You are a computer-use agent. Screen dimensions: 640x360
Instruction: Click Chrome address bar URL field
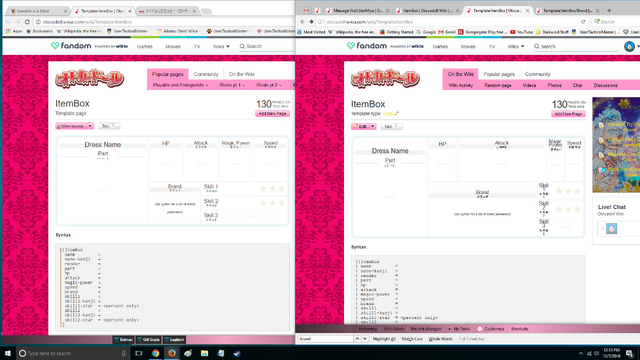coord(163,22)
